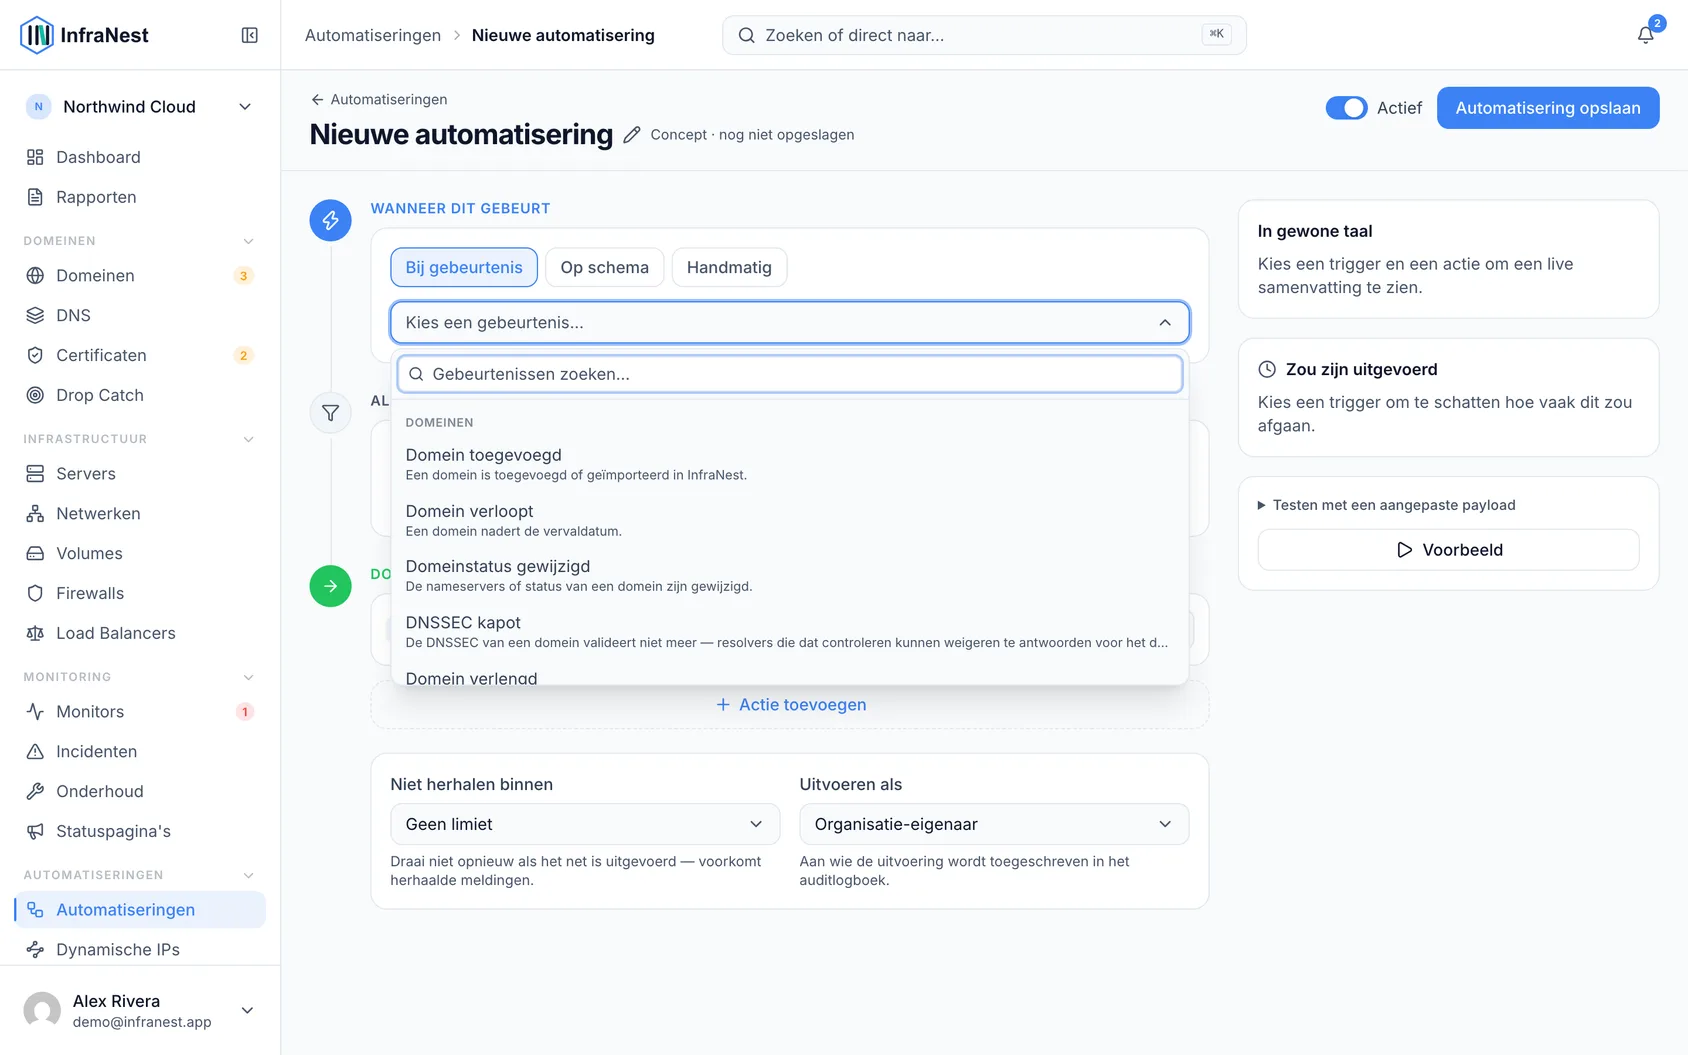Click the Automatisering opslaan button
The height and width of the screenshot is (1055, 1688).
pos(1548,108)
